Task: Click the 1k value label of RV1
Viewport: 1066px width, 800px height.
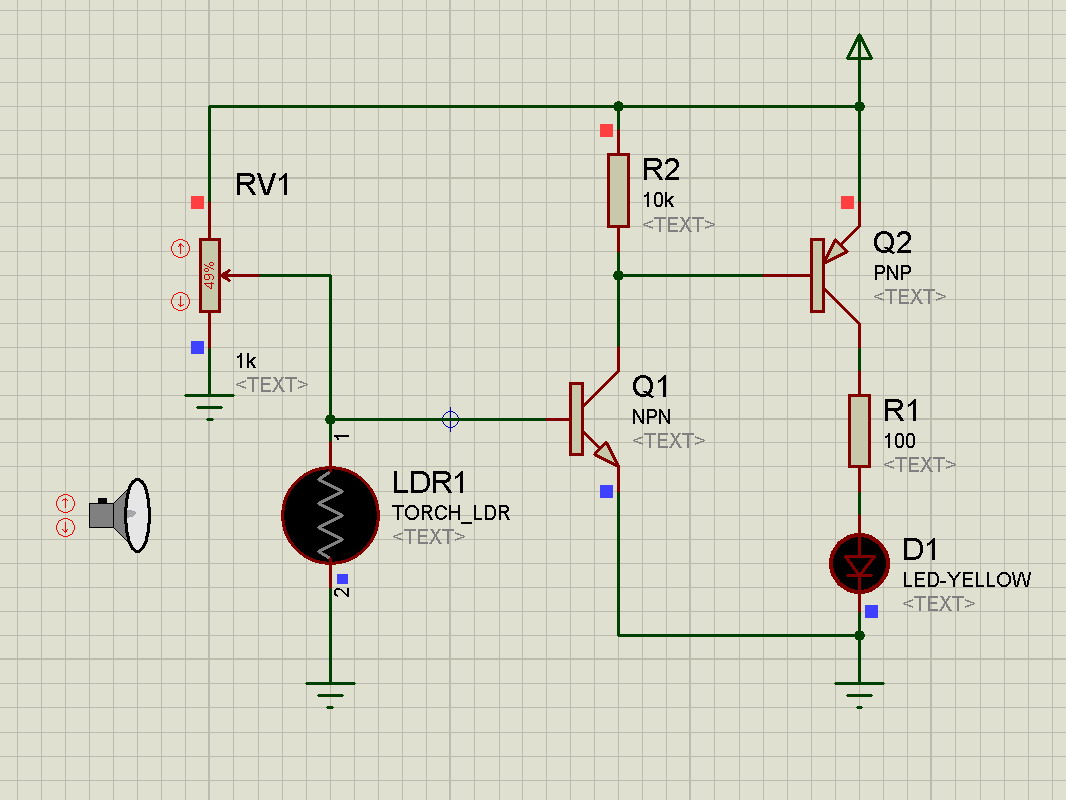Action: coord(245,361)
